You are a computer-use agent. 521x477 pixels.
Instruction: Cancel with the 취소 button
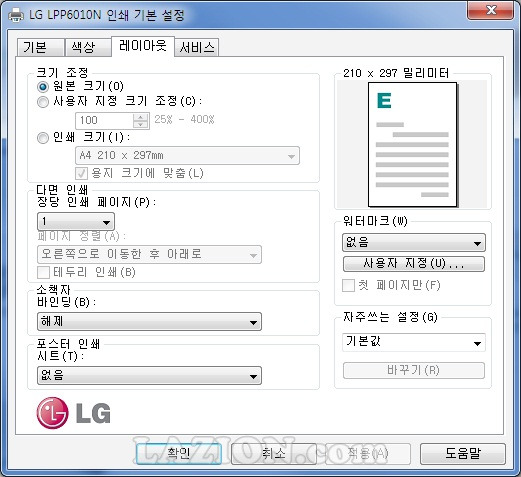click(x=273, y=454)
